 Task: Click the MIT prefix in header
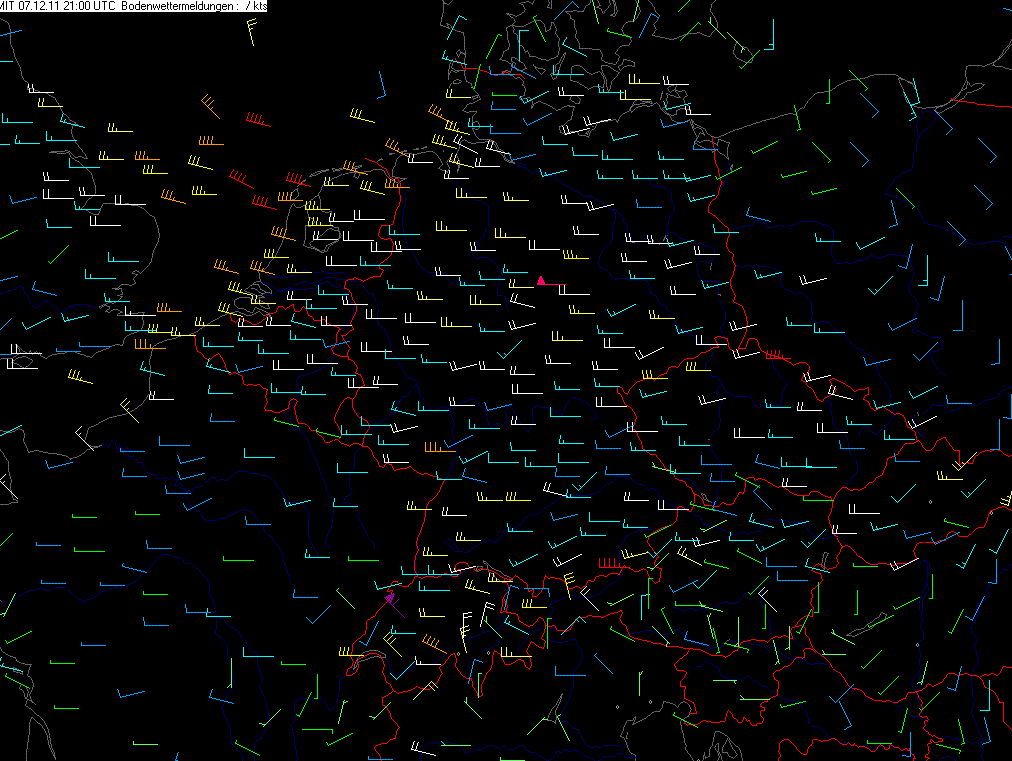click(8, 6)
